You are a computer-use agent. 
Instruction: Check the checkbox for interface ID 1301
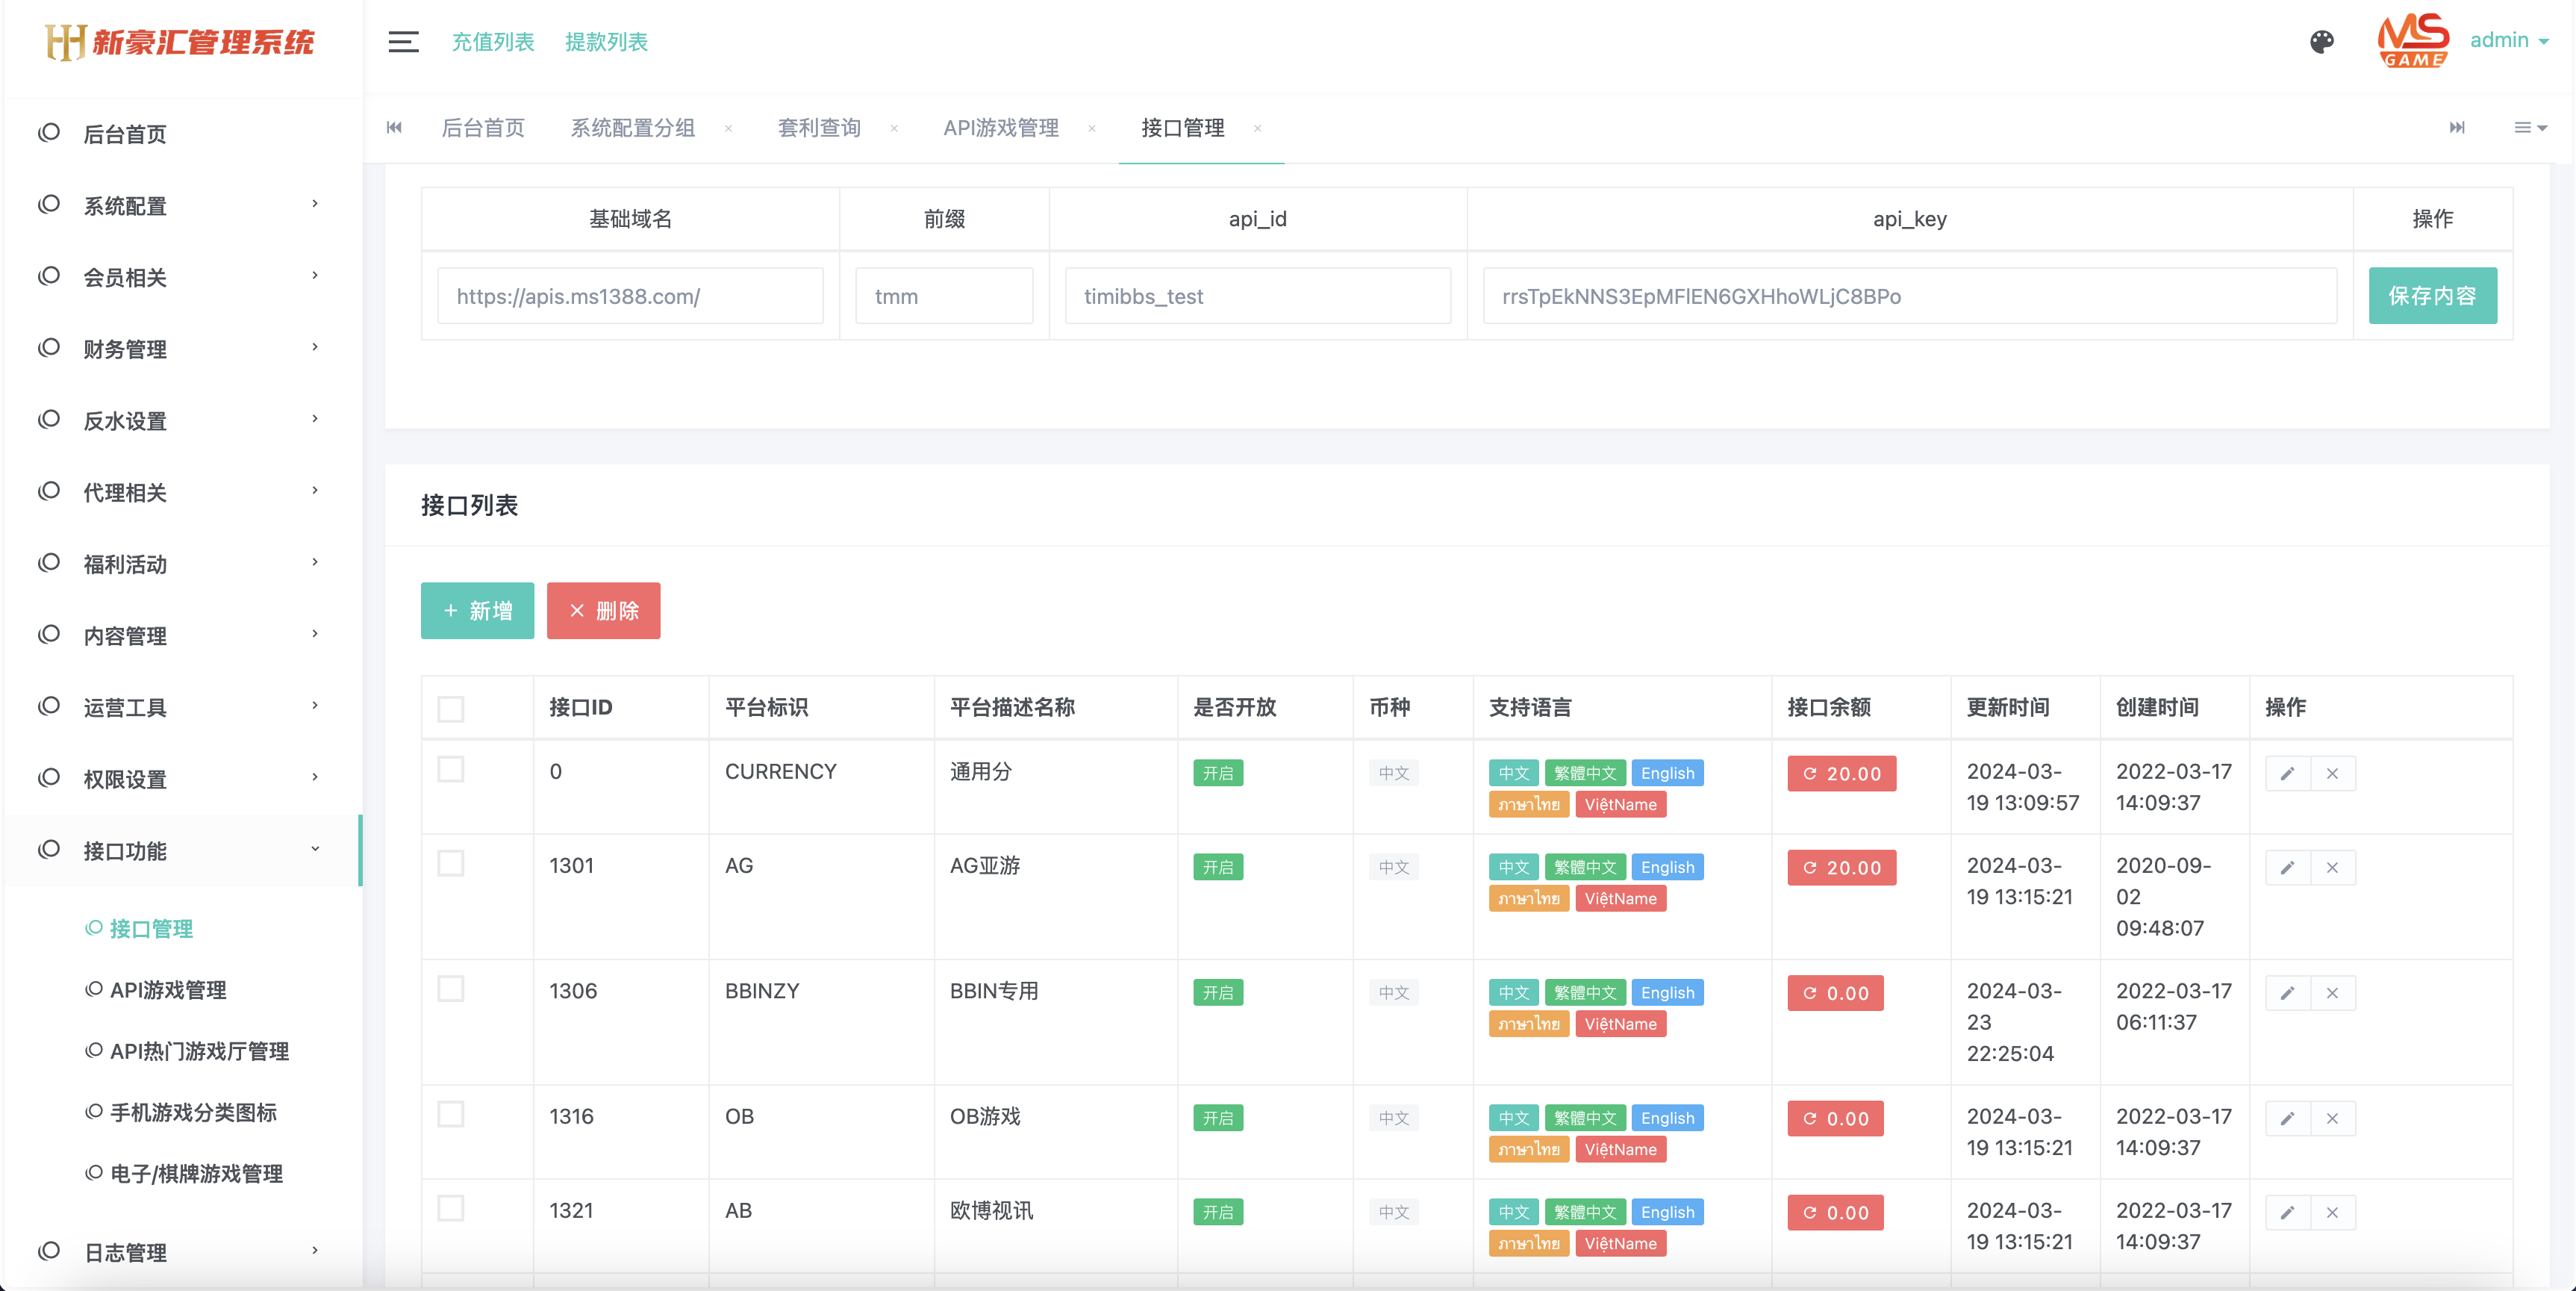pos(451,863)
